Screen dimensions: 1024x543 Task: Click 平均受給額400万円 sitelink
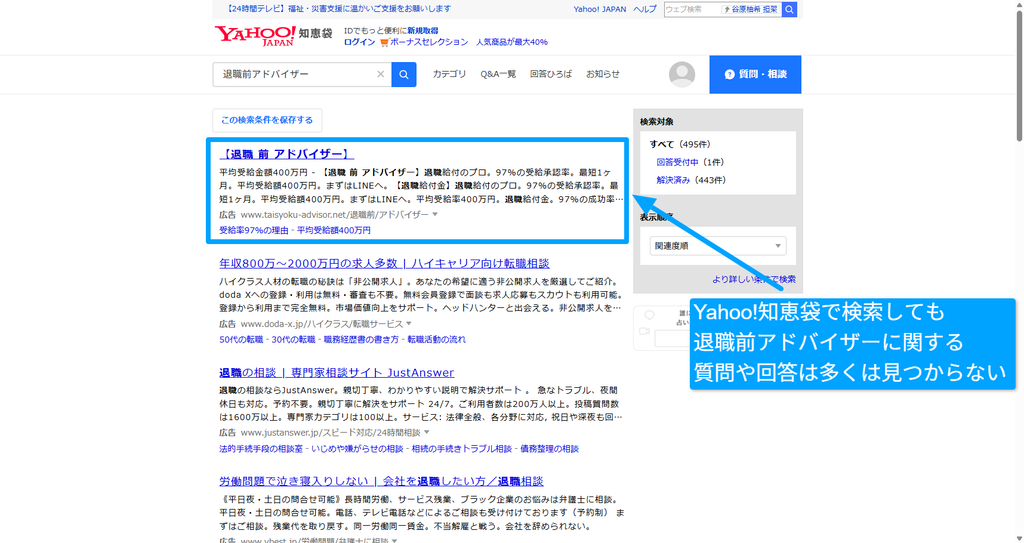(x=334, y=230)
